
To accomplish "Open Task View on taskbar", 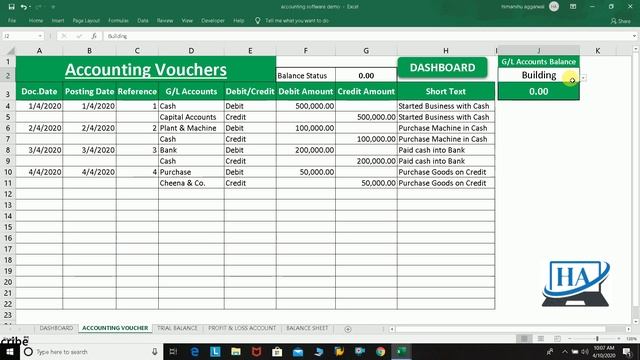I will coord(173,351).
